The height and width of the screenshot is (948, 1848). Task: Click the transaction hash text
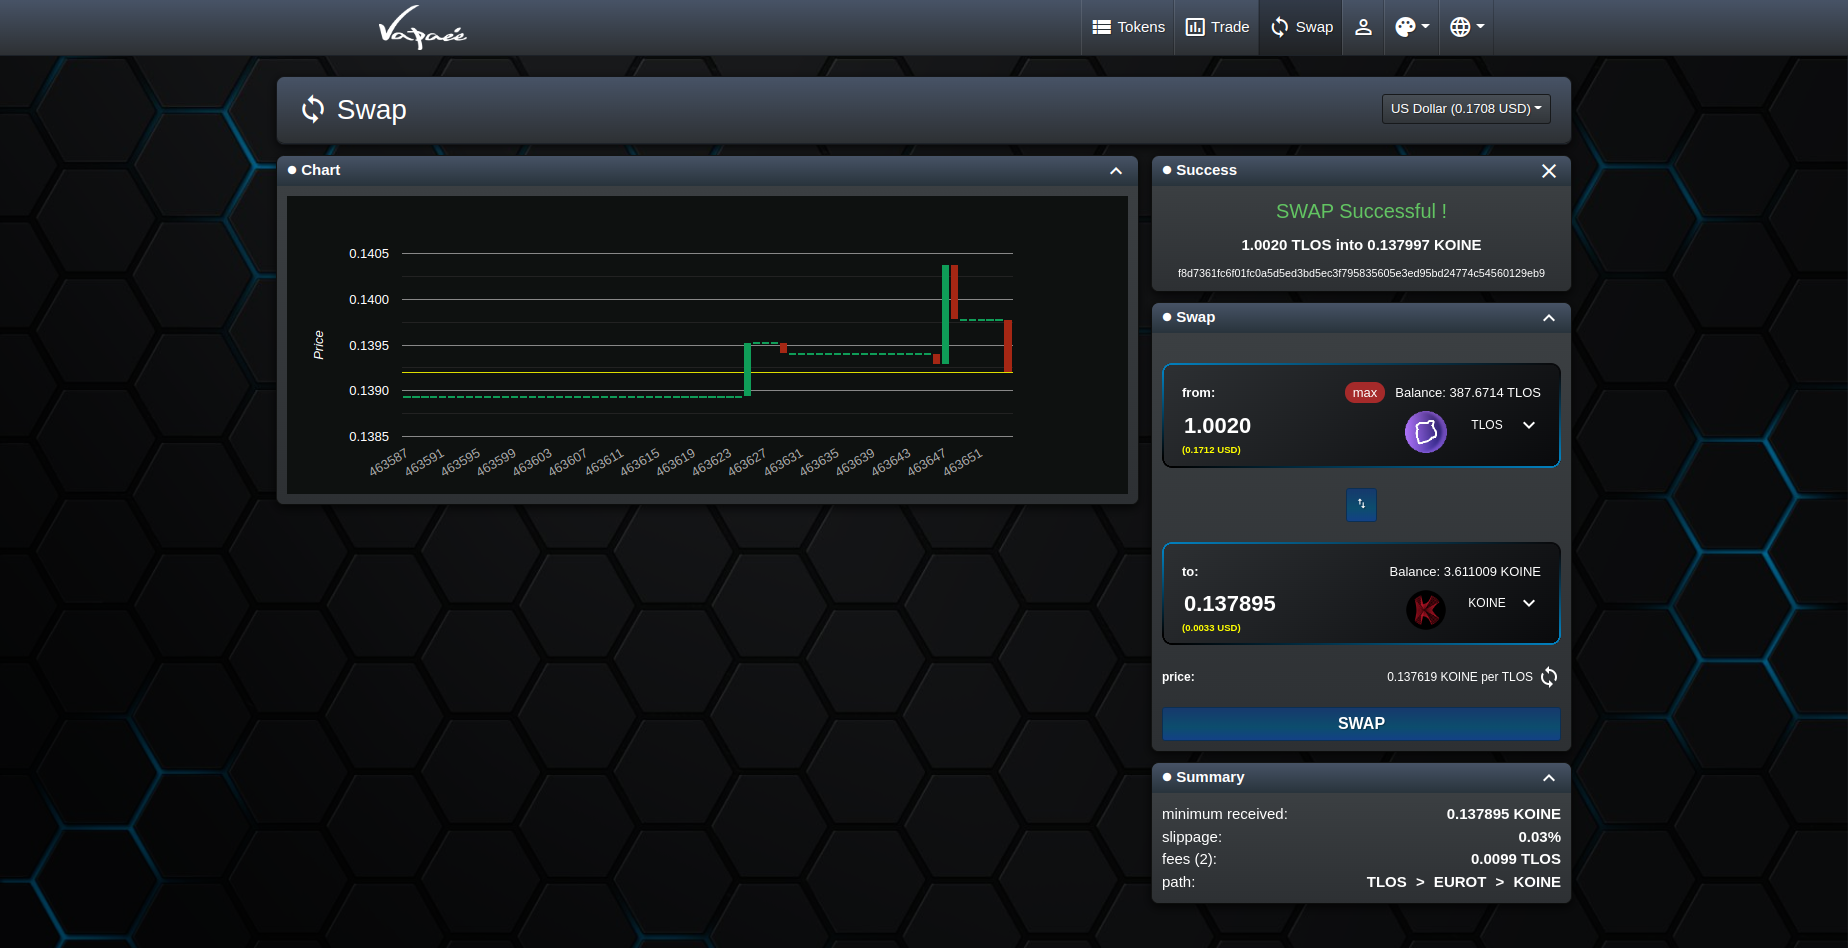point(1361,273)
